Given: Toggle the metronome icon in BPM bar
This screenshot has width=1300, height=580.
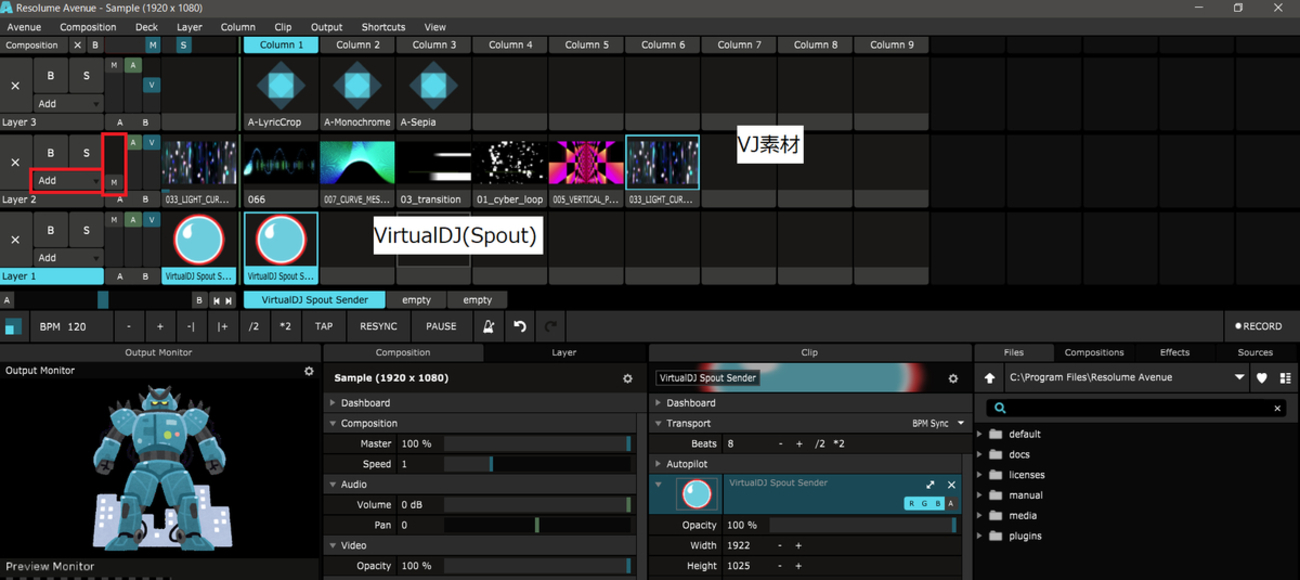Looking at the screenshot, I should (488, 326).
